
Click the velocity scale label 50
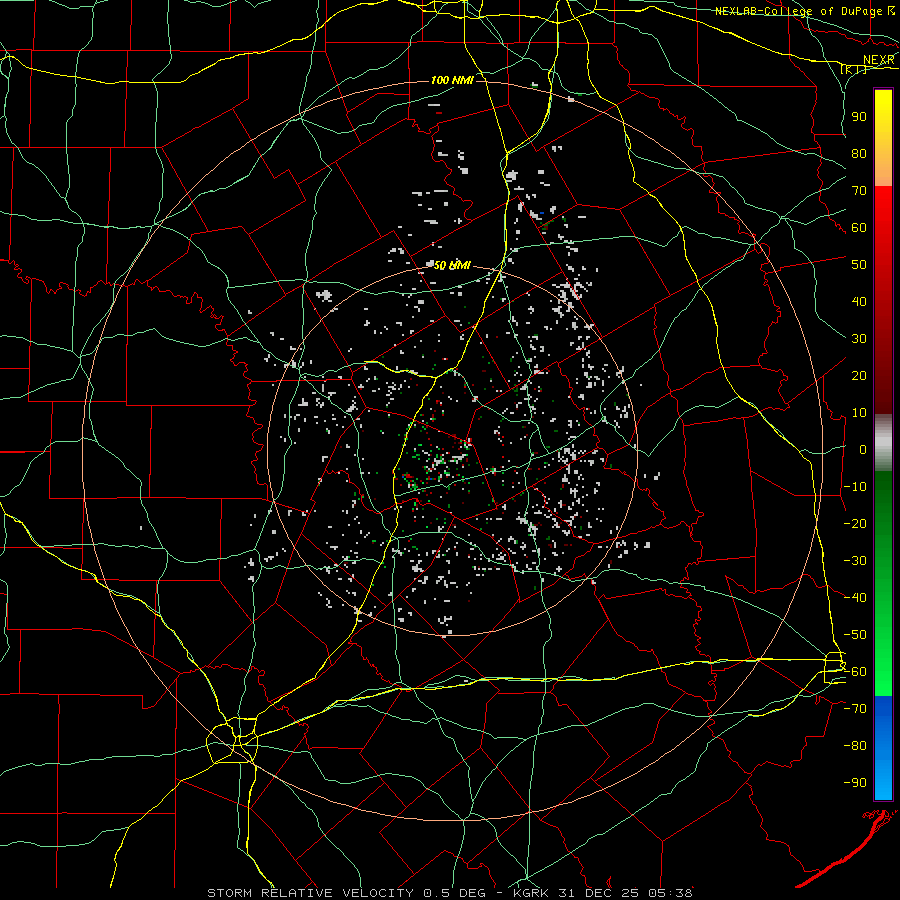[x=859, y=265]
